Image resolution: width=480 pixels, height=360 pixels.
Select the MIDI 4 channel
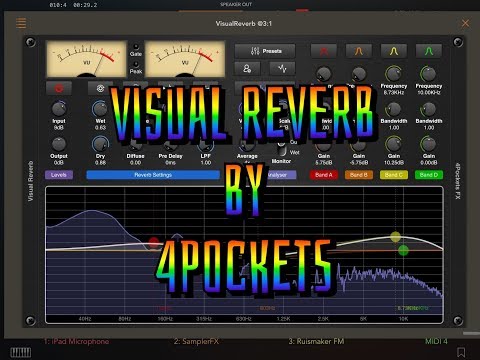coord(436,341)
